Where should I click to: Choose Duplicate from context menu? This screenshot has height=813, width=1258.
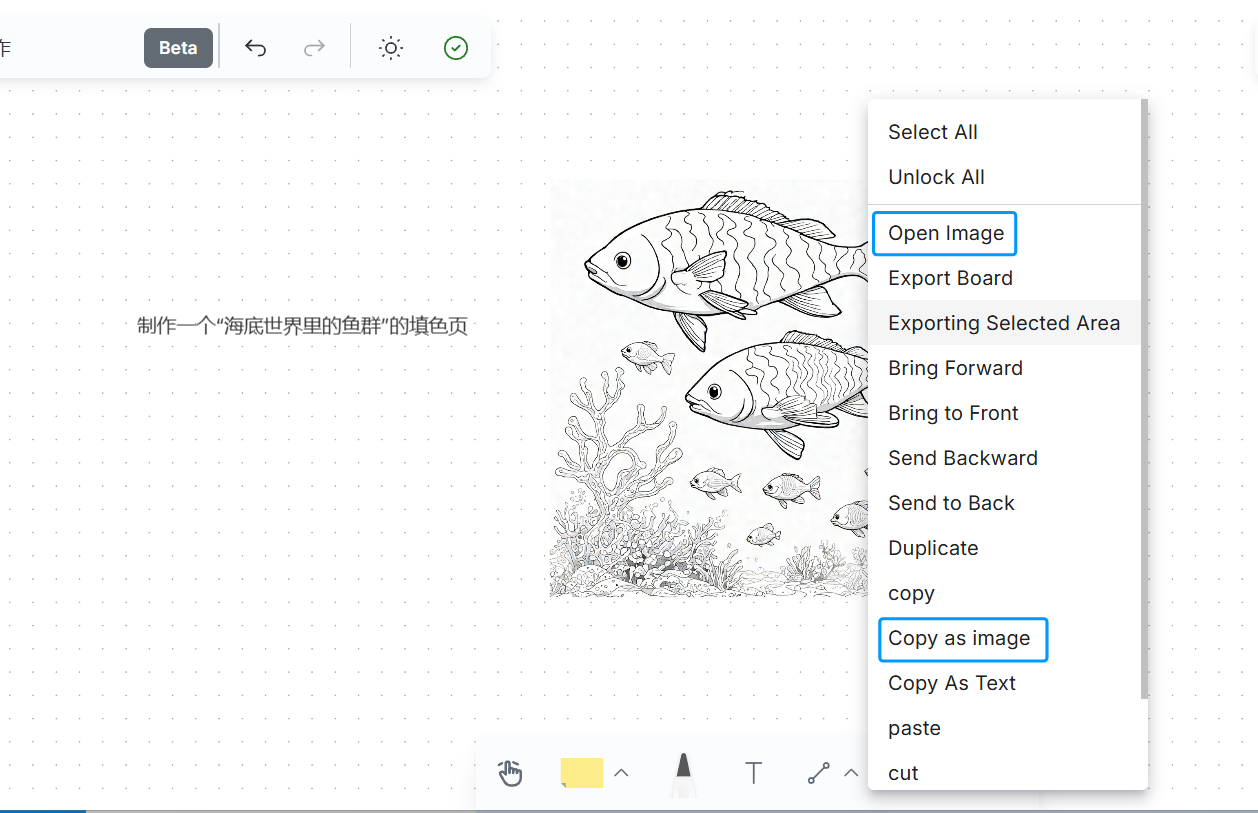(1004, 548)
